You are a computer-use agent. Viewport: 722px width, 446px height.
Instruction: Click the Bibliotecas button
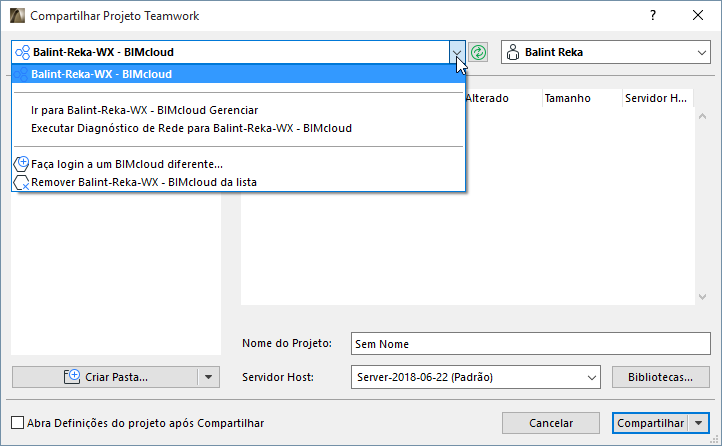pos(660,377)
